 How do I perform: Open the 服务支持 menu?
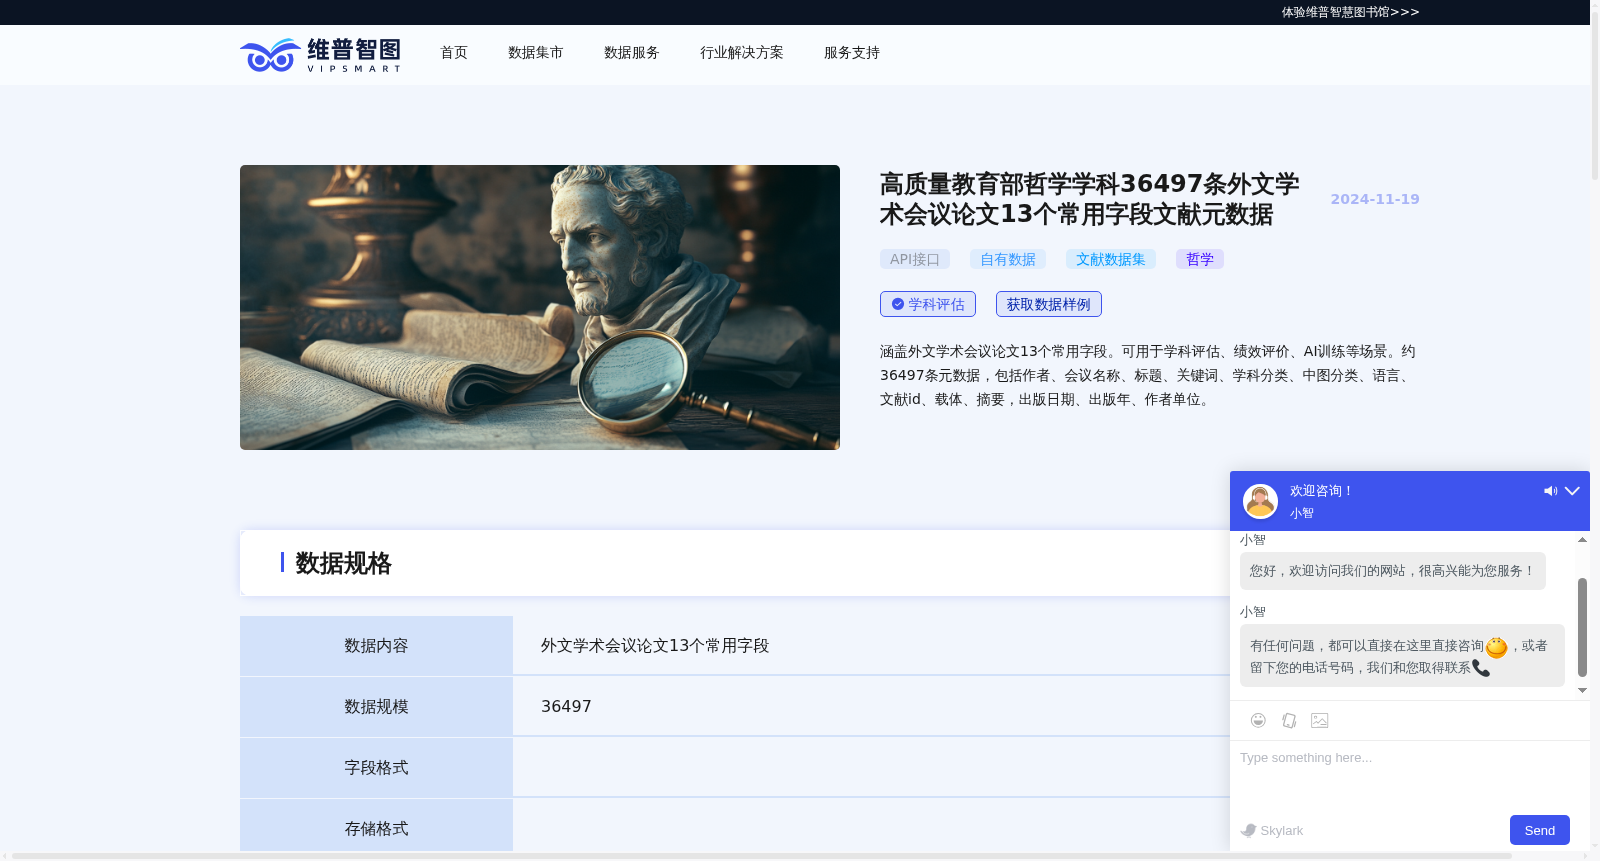click(x=852, y=53)
